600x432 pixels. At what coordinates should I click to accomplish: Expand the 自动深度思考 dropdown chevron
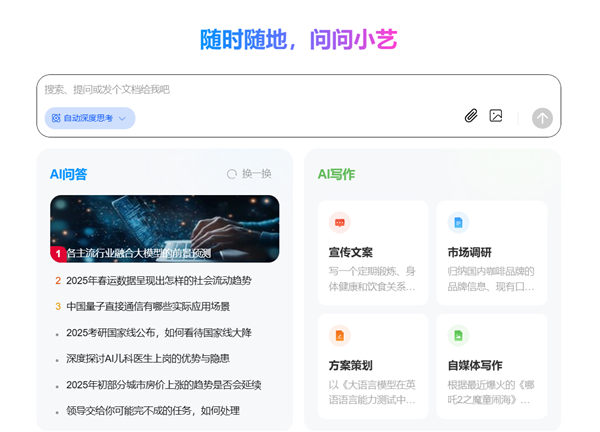pyautogui.click(x=123, y=118)
